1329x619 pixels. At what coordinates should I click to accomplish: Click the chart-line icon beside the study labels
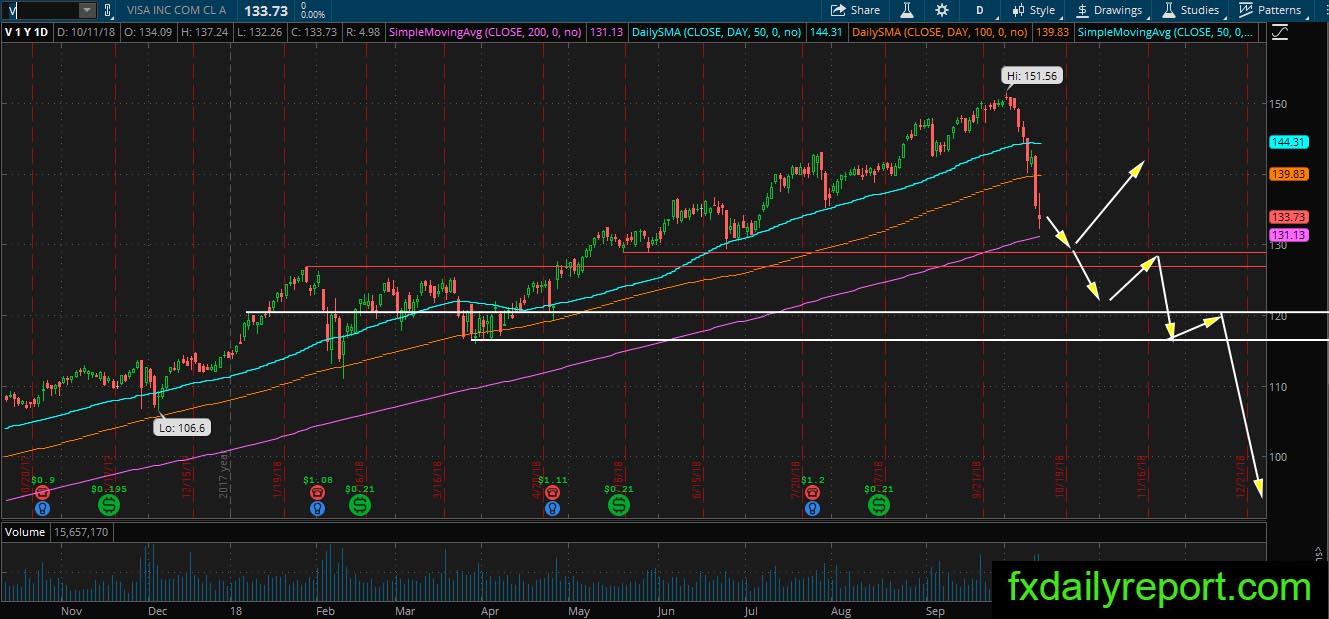[x=1279, y=32]
